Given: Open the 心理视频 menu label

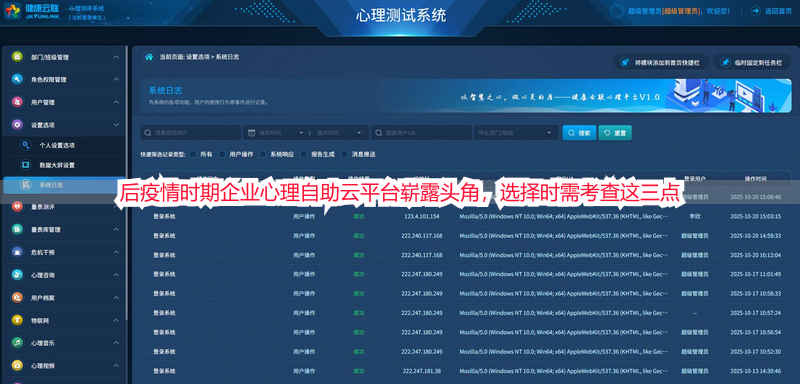Looking at the screenshot, I should click(43, 366).
